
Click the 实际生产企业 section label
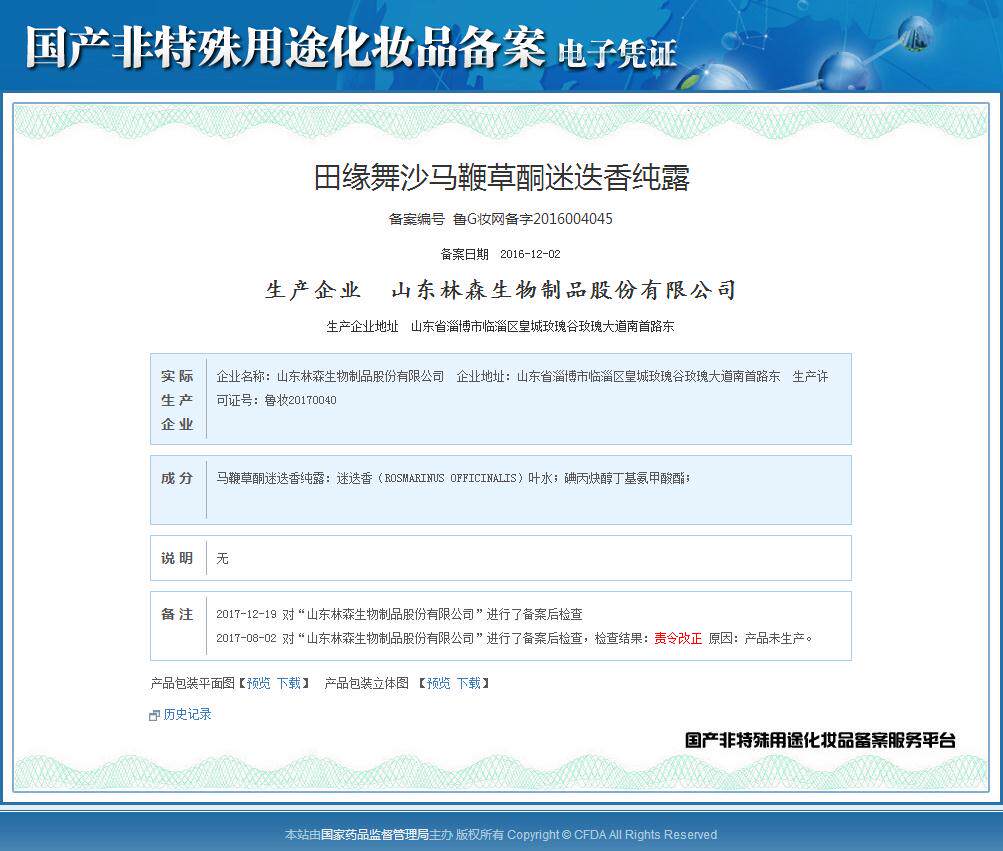coord(177,400)
